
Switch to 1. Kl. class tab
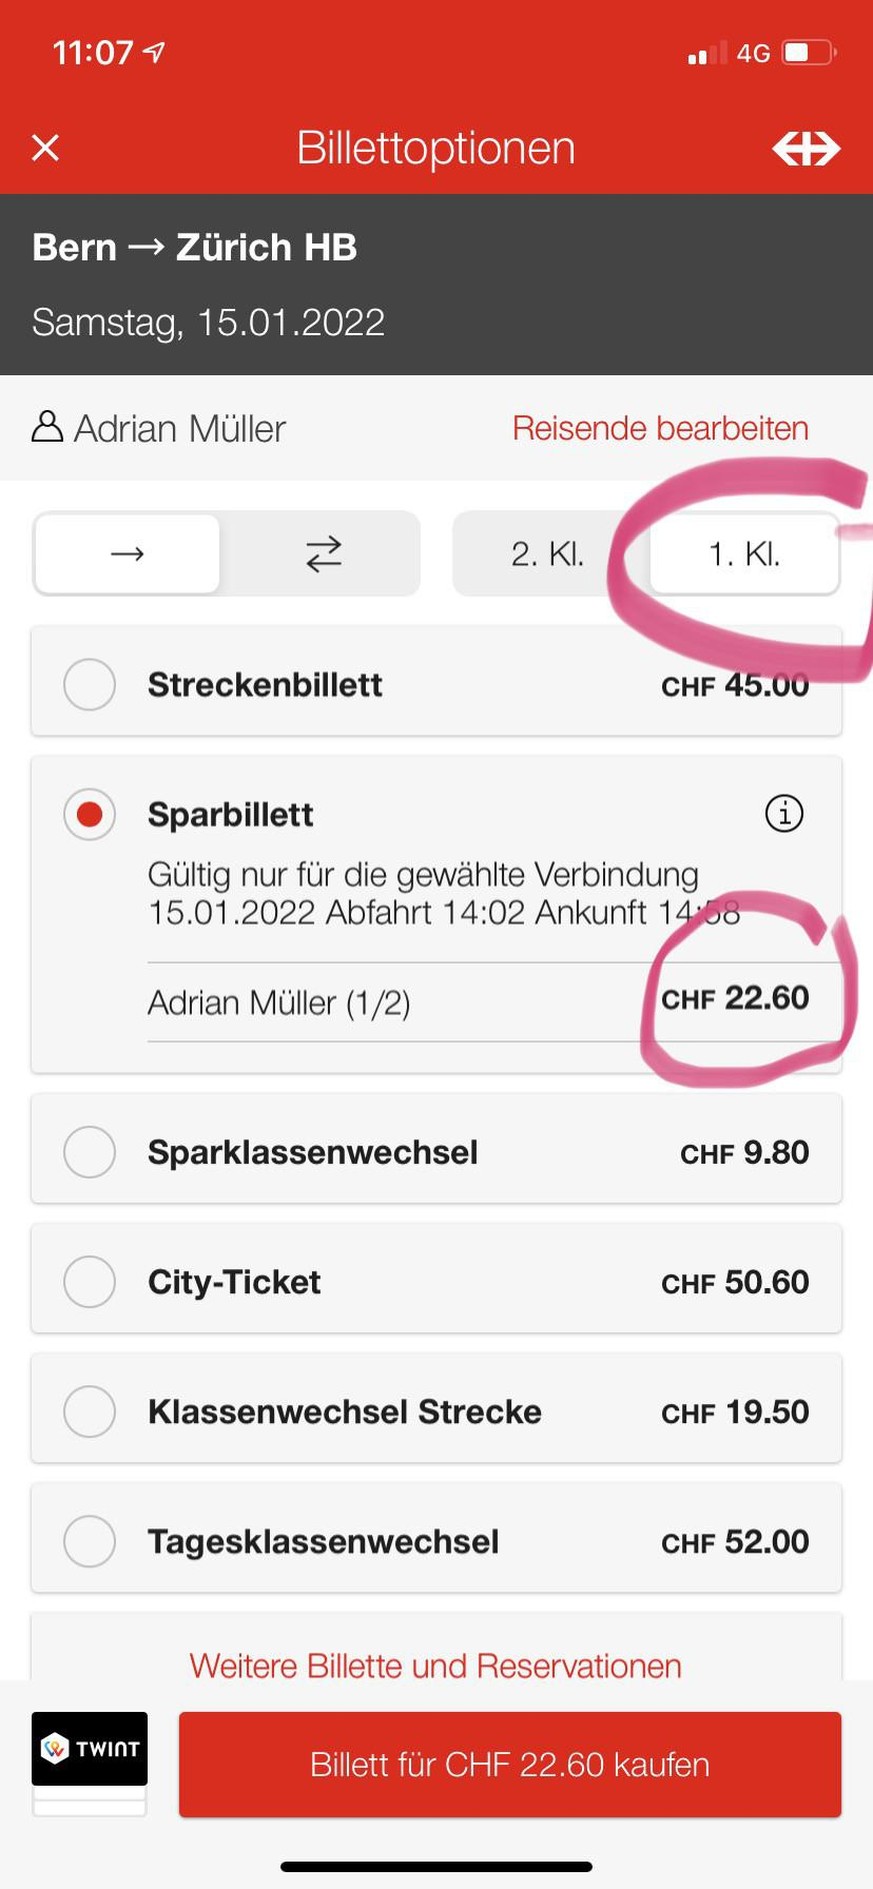(x=744, y=554)
